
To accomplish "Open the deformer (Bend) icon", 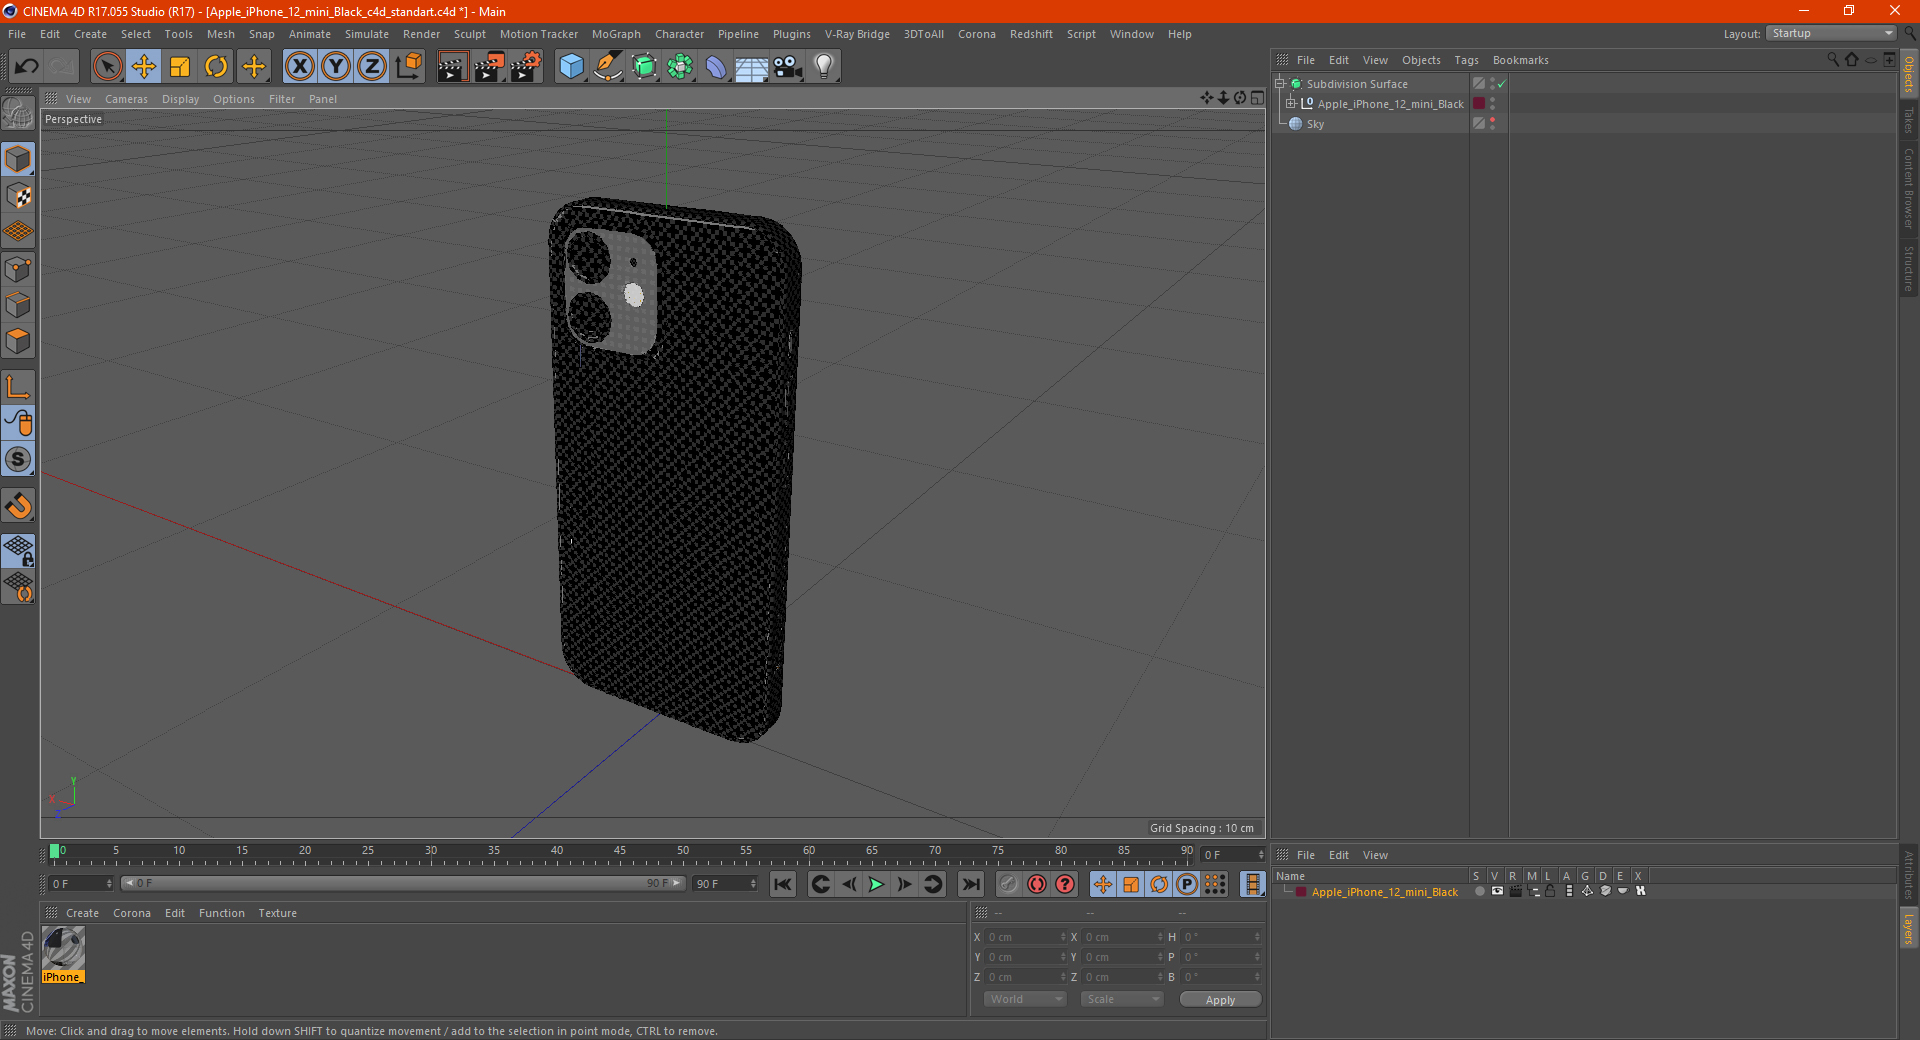I will point(716,67).
